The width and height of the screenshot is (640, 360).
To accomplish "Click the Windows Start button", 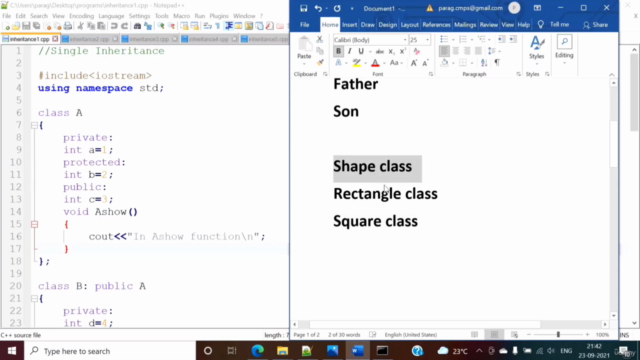I will 12,351.
